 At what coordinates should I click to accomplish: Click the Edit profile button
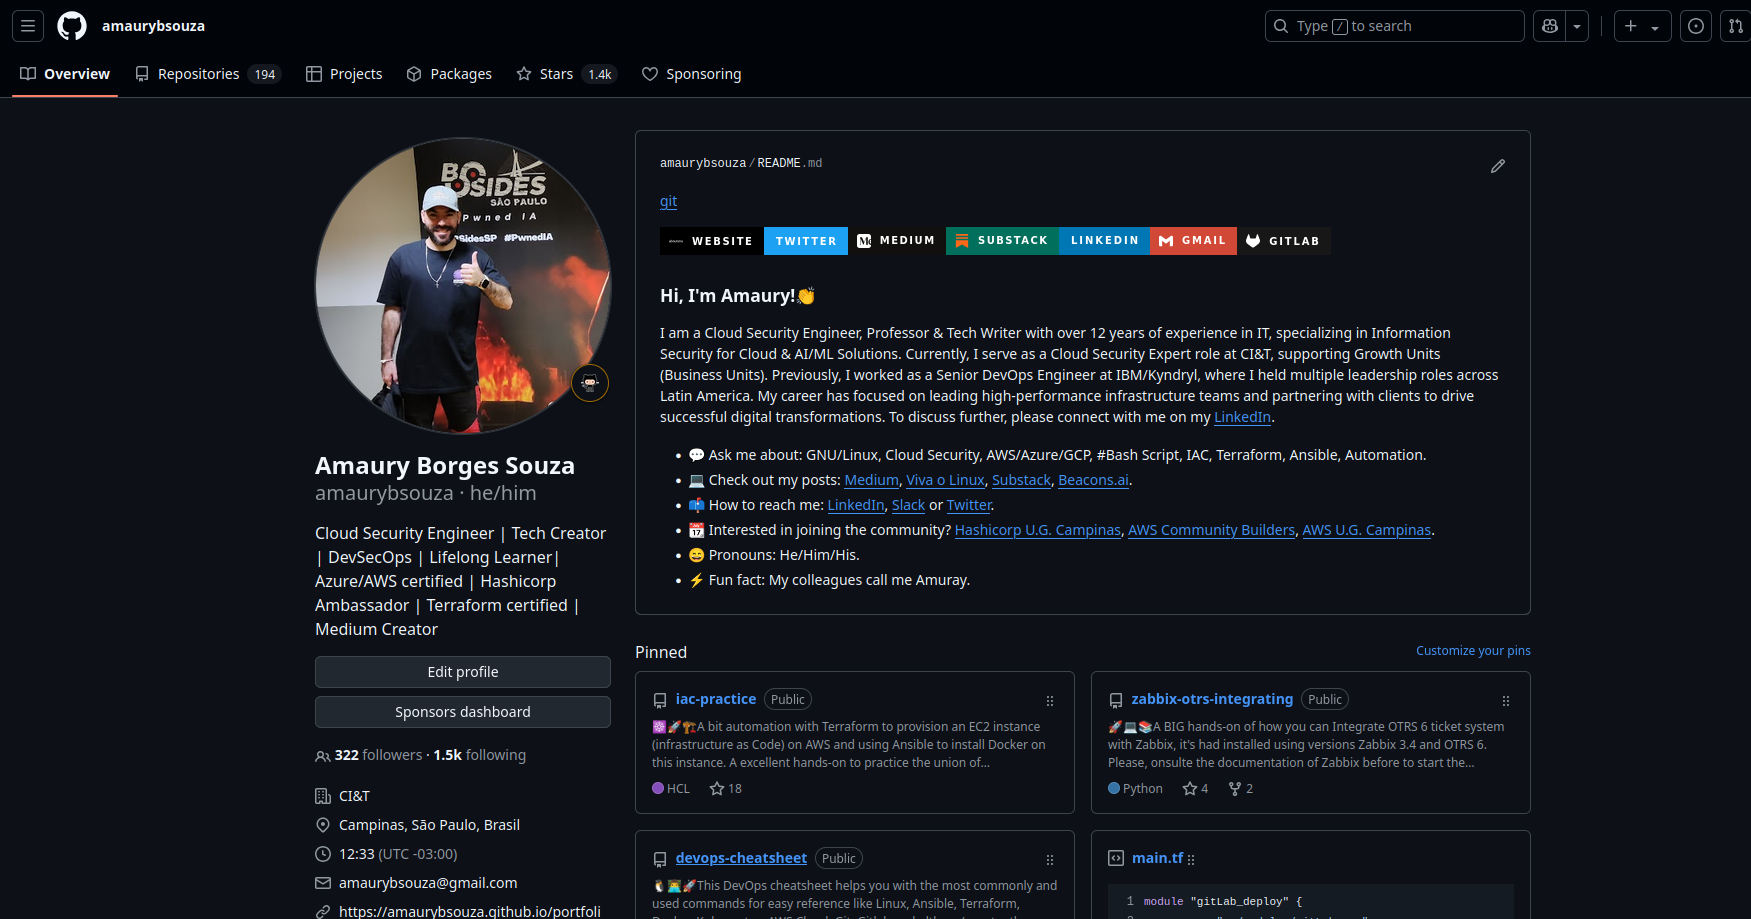pos(463,672)
